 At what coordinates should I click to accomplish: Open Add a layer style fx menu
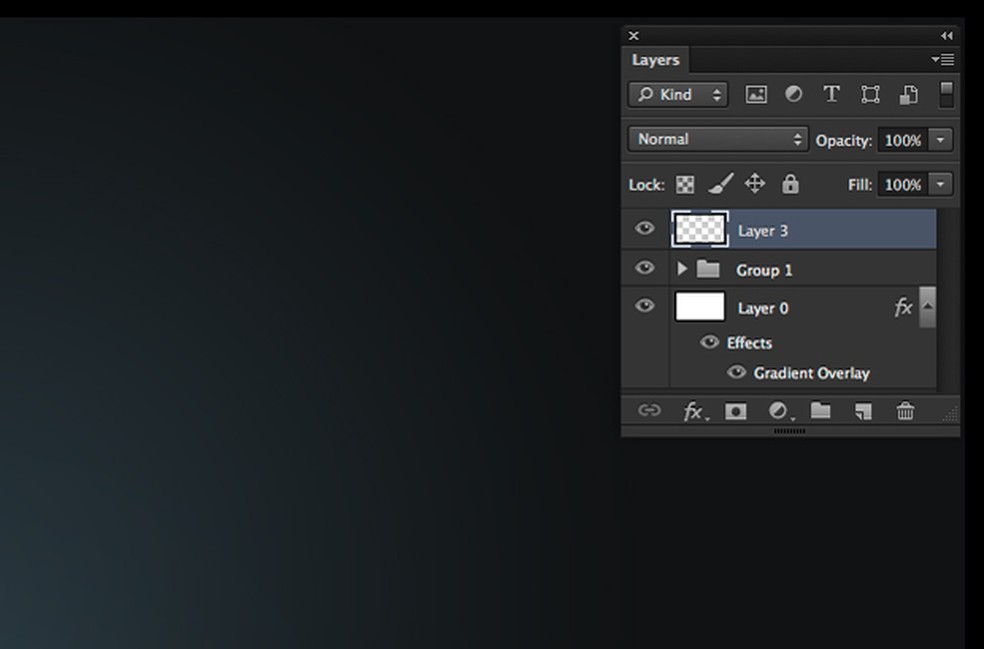(x=695, y=412)
